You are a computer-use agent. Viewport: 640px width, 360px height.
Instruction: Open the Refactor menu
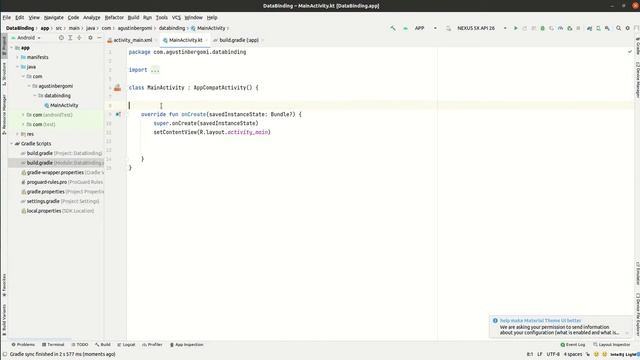[114, 18]
